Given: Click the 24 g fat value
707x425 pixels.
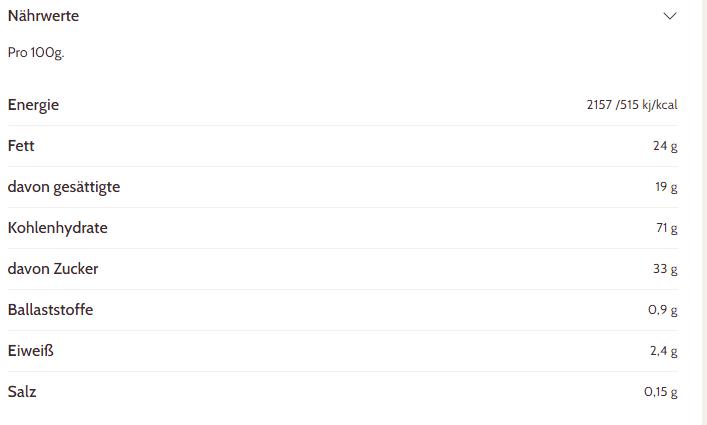Looking at the screenshot, I should click(665, 146).
